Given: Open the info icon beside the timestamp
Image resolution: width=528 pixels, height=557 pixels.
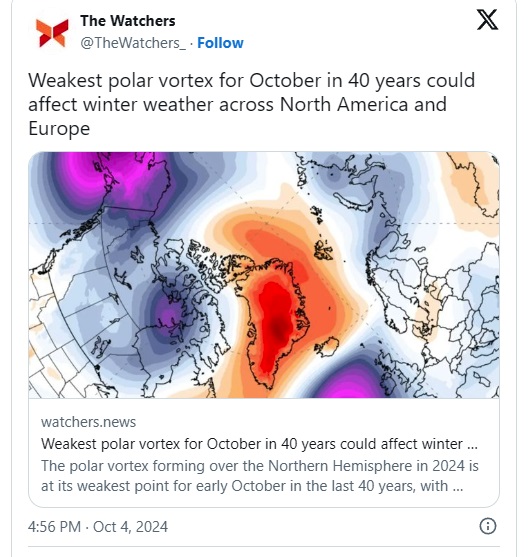Looking at the screenshot, I should click(x=488, y=526).
